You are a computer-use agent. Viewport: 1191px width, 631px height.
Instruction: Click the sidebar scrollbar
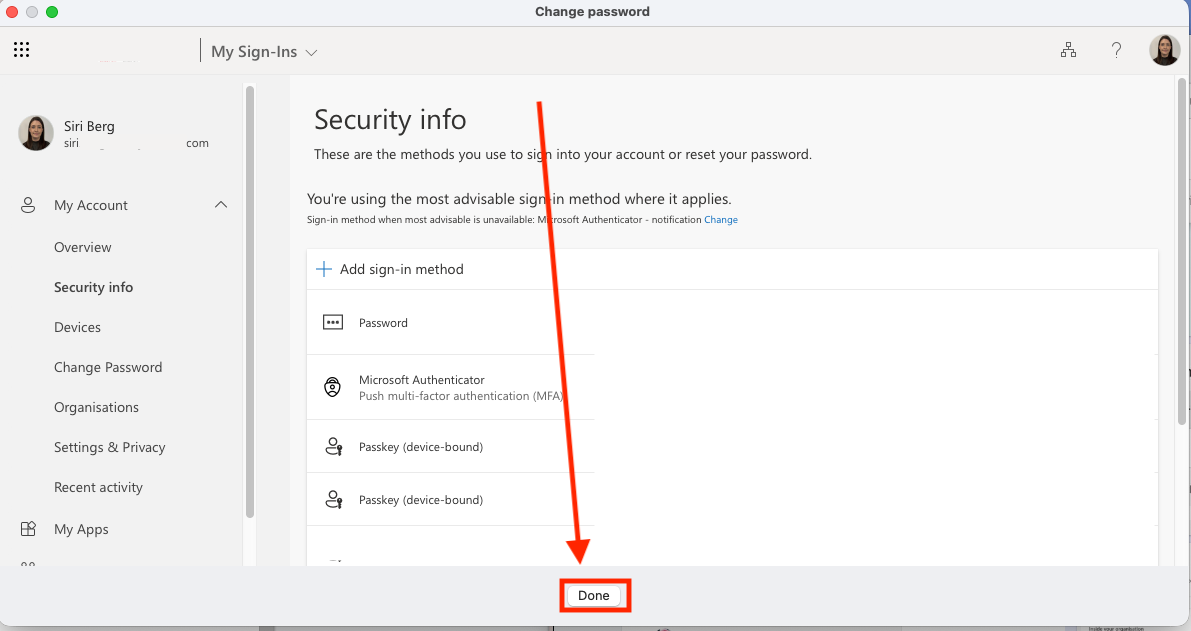click(x=248, y=300)
